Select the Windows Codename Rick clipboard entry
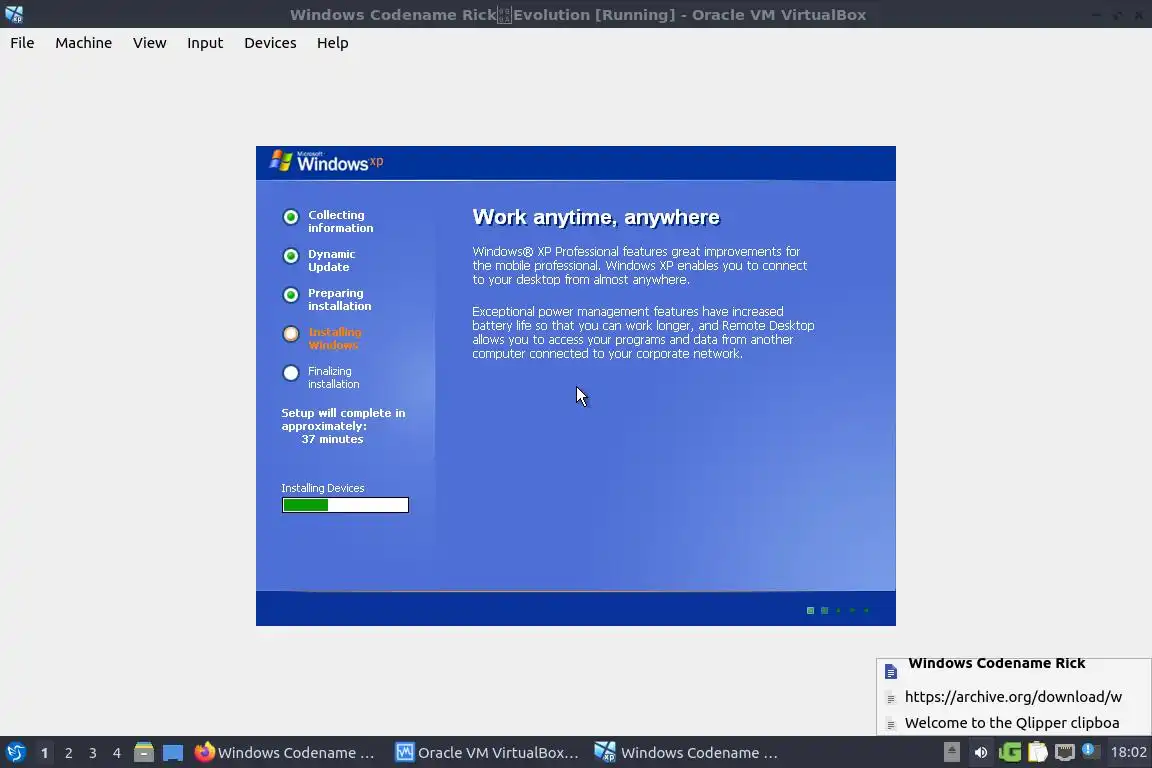 (x=1014, y=667)
